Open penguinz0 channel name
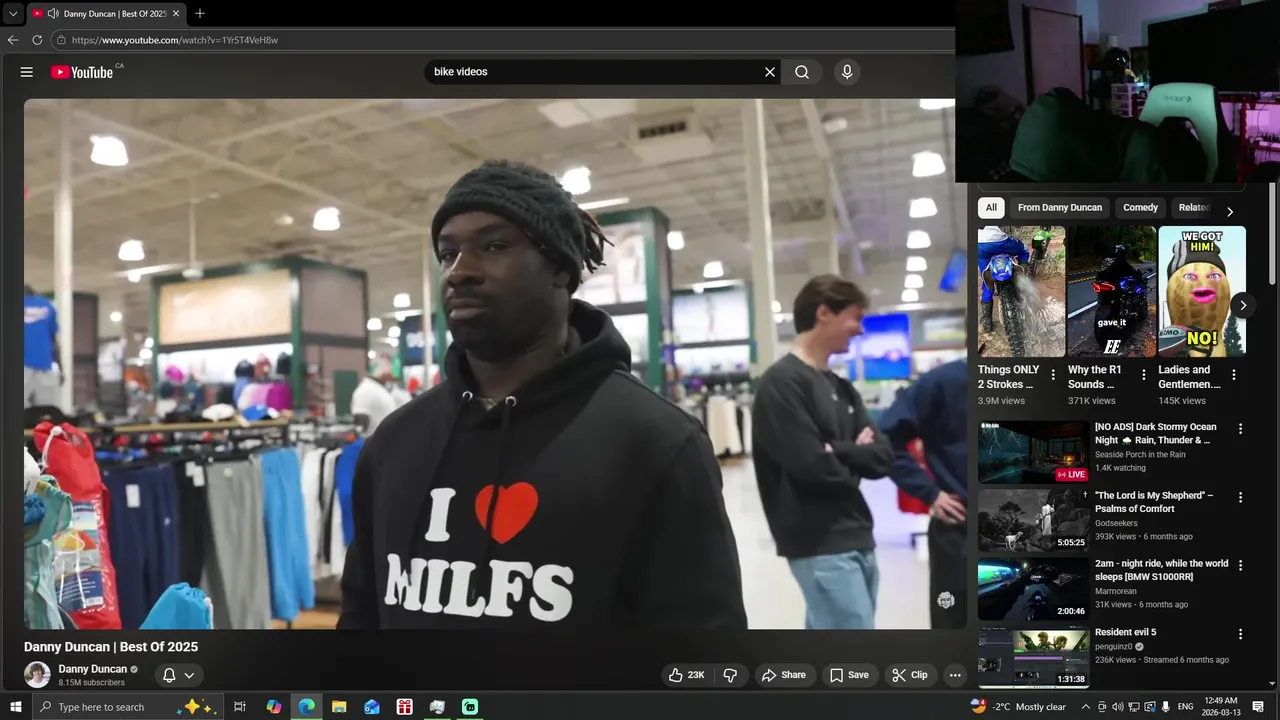The image size is (1280, 720). (x=1114, y=647)
